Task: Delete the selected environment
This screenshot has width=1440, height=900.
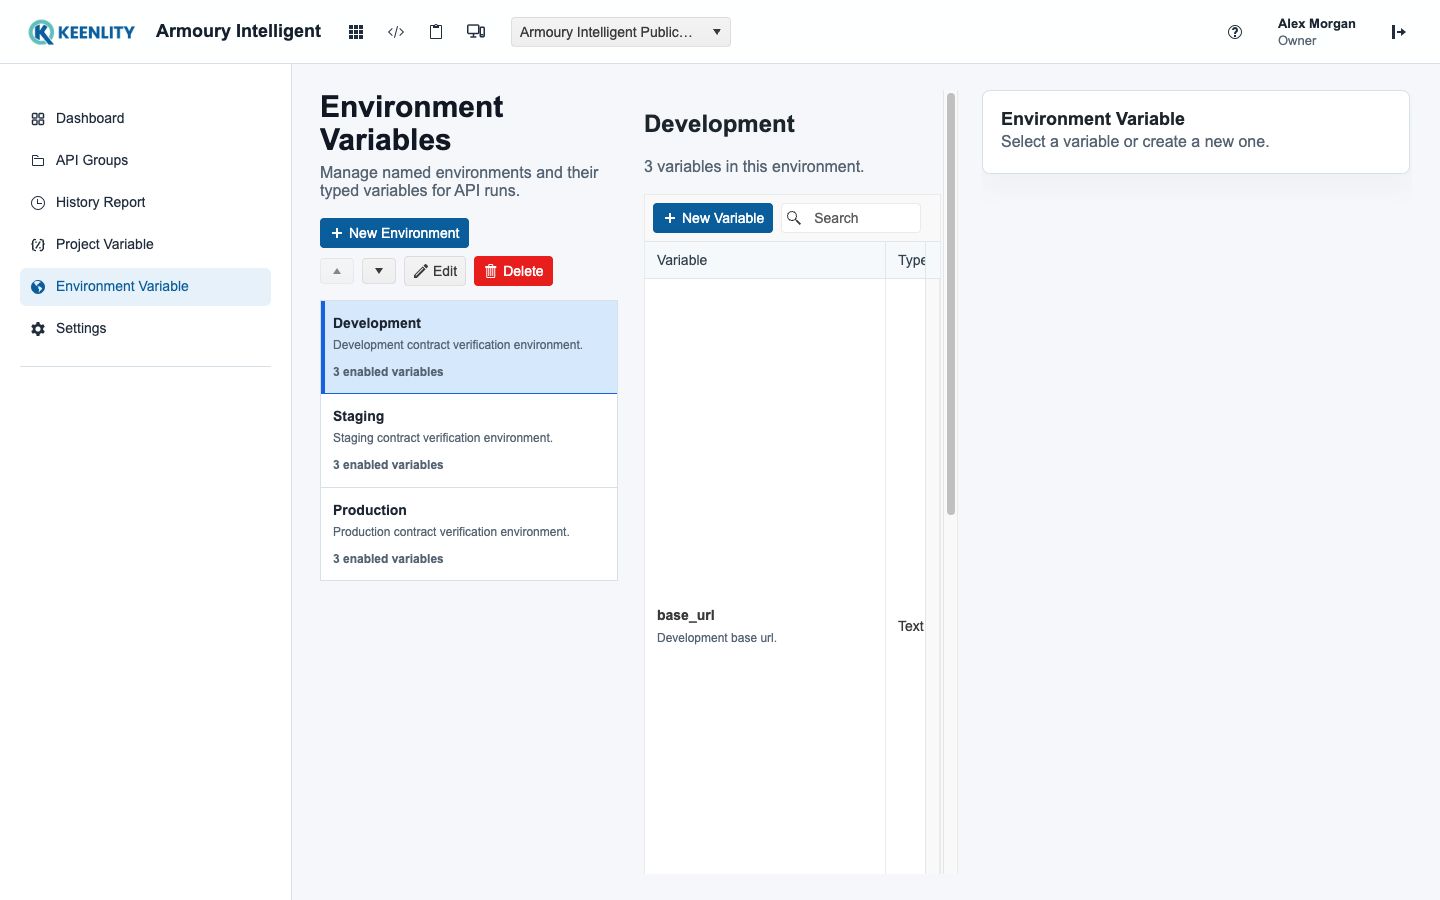Action: pos(513,271)
